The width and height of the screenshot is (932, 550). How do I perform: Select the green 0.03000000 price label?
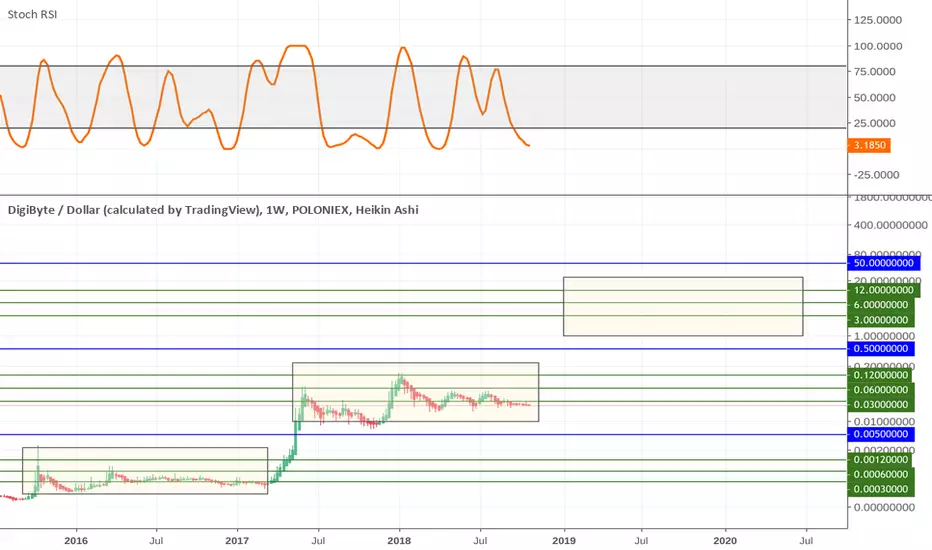pyautogui.click(x=880, y=405)
